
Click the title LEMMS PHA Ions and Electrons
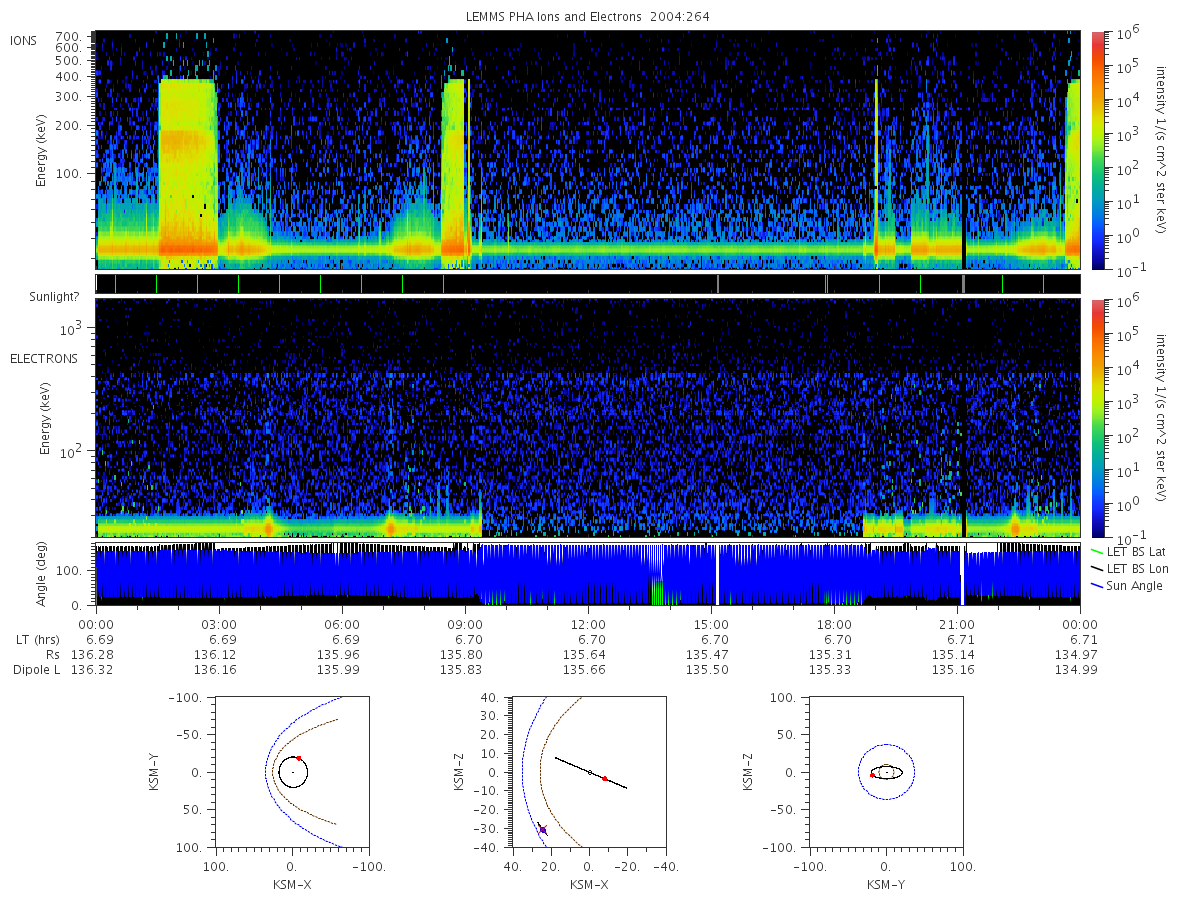coord(552,17)
